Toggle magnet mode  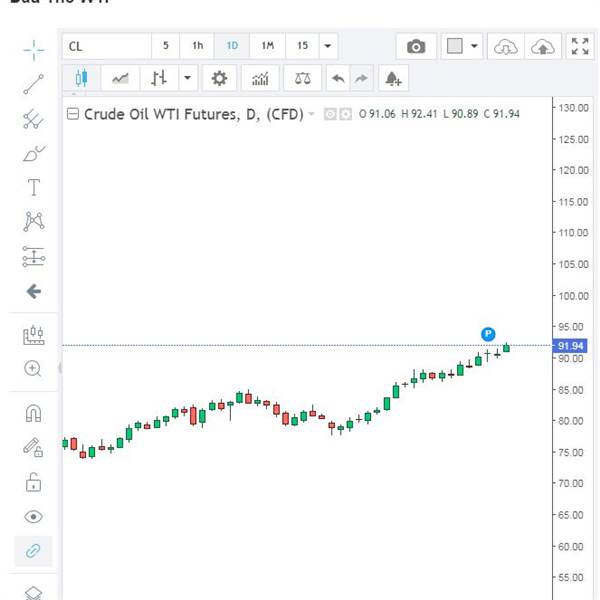(33, 414)
